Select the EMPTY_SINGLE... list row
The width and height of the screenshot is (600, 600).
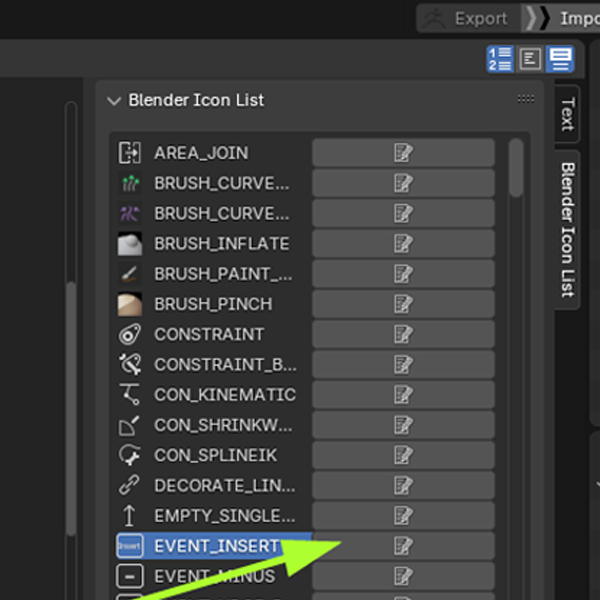tap(214, 515)
